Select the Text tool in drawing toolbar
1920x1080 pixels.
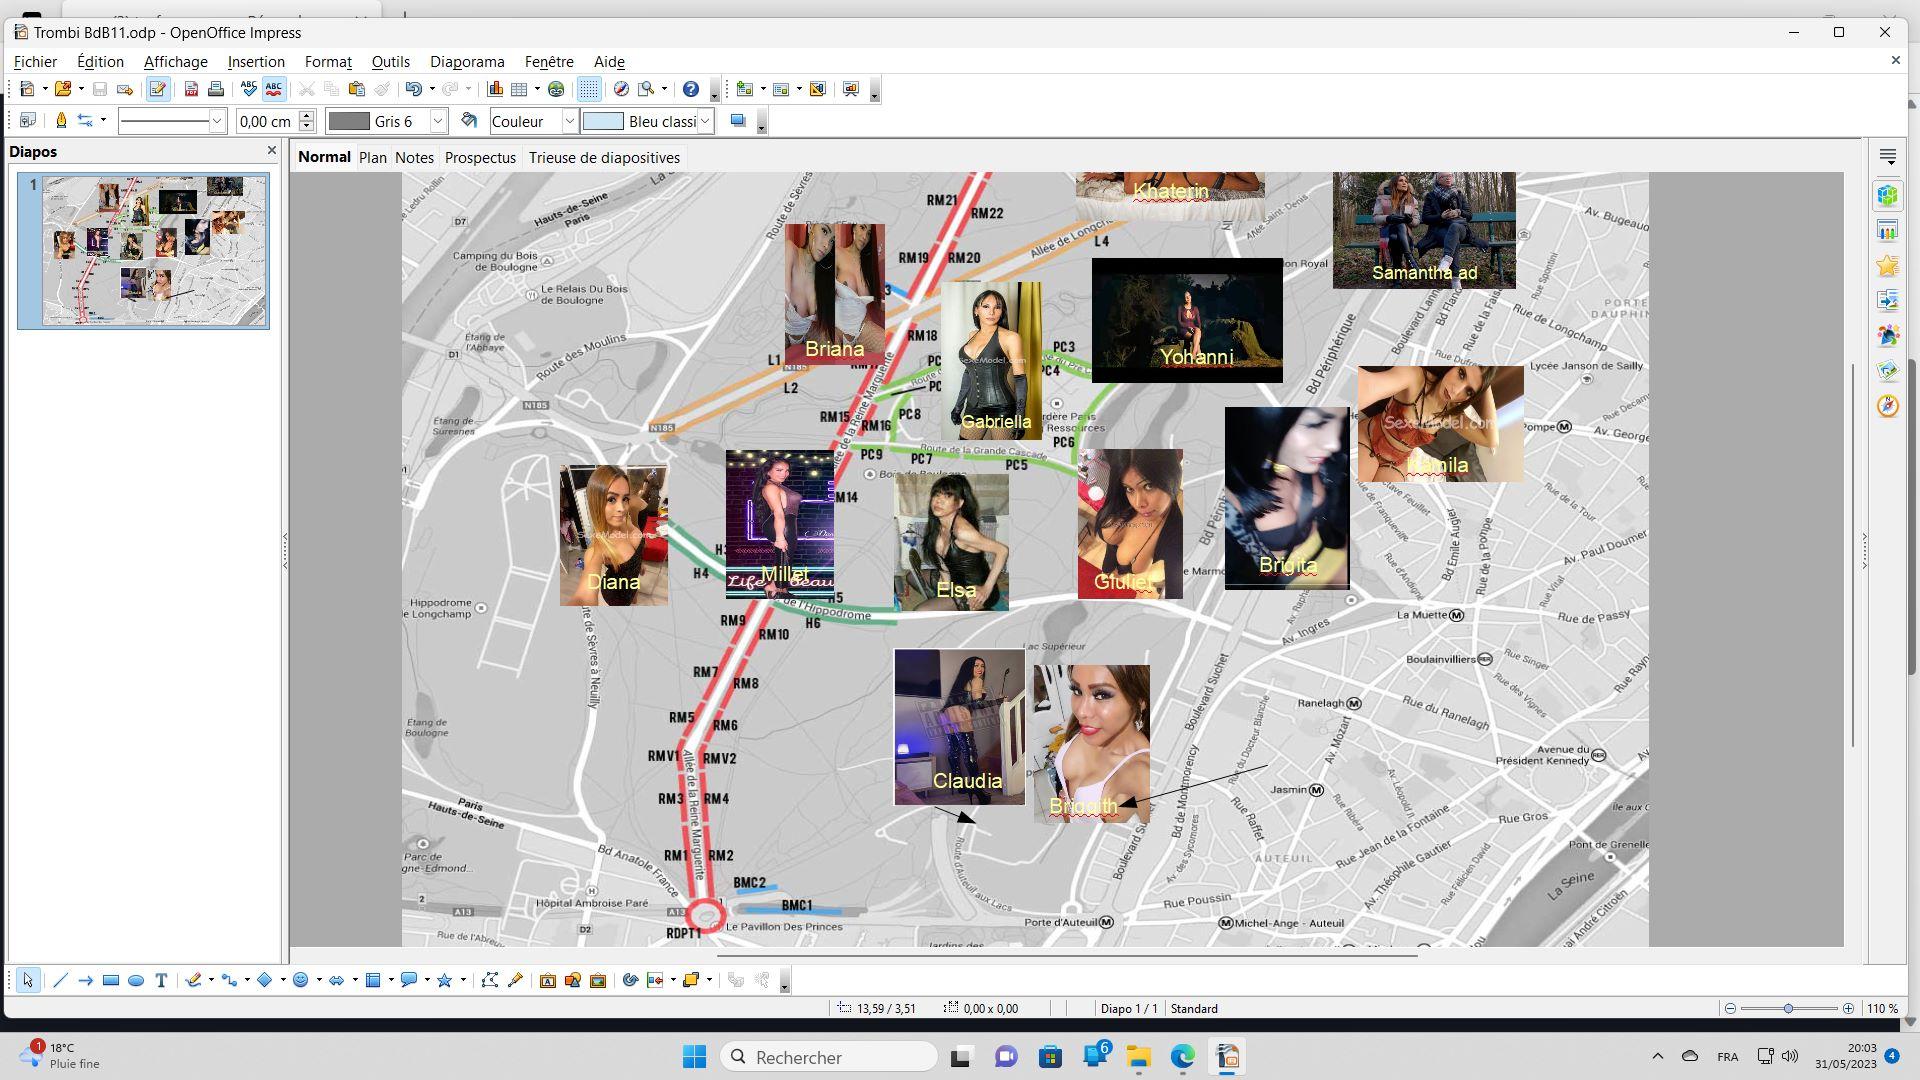[161, 980]
